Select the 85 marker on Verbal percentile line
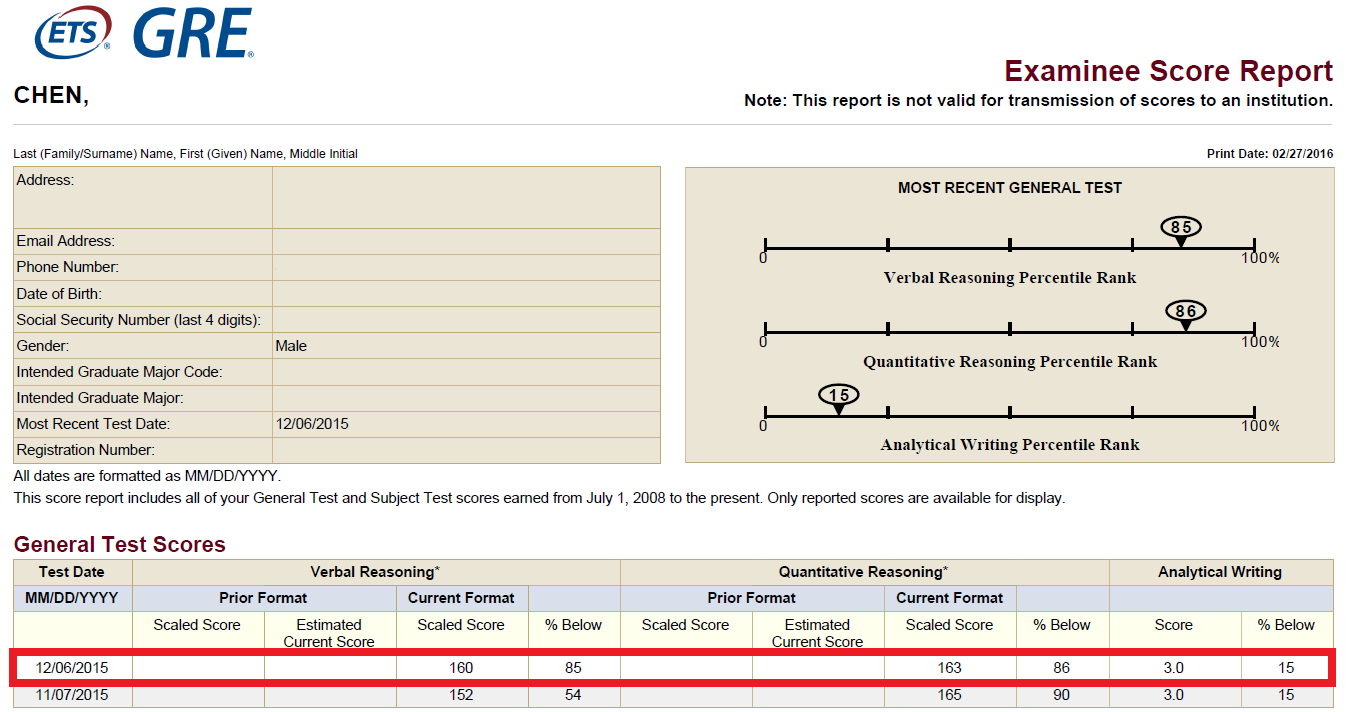 click(x=1181, y=231)
